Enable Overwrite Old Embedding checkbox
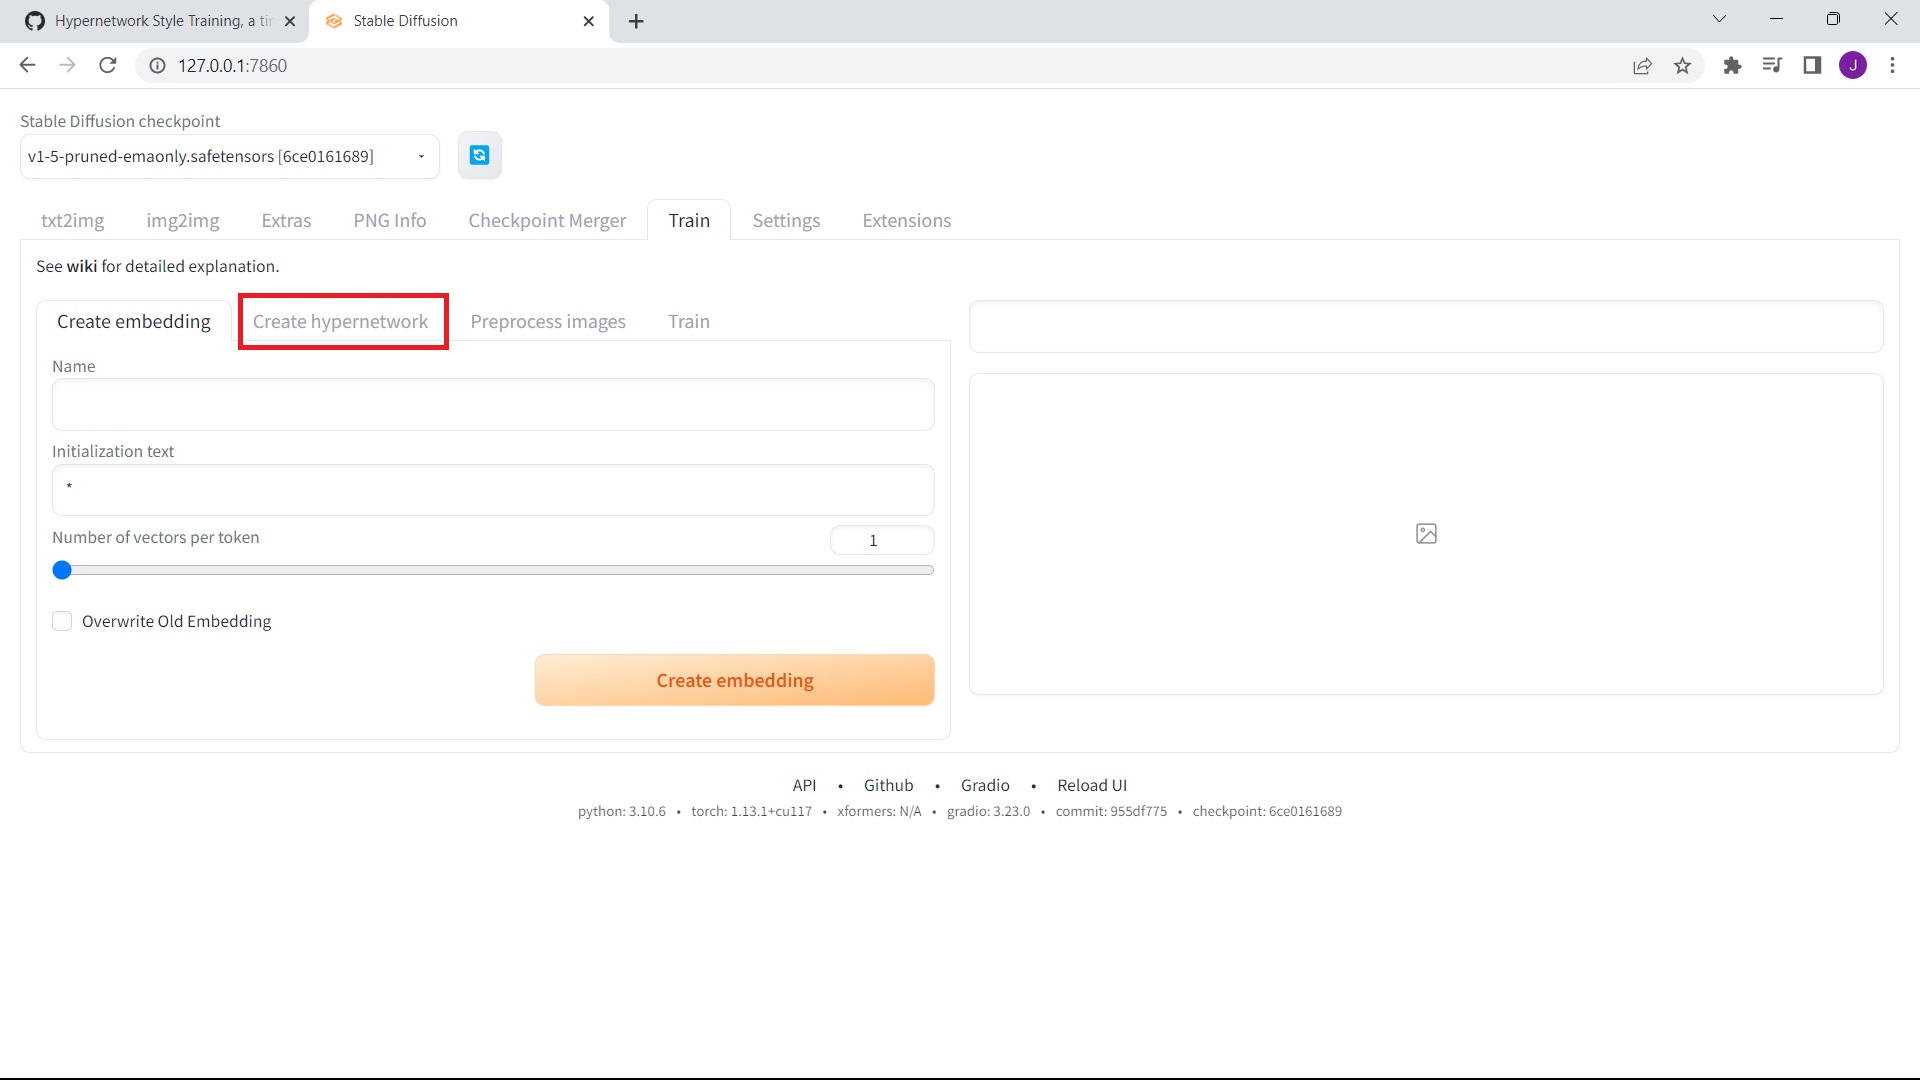 click(x=62, y=621)
